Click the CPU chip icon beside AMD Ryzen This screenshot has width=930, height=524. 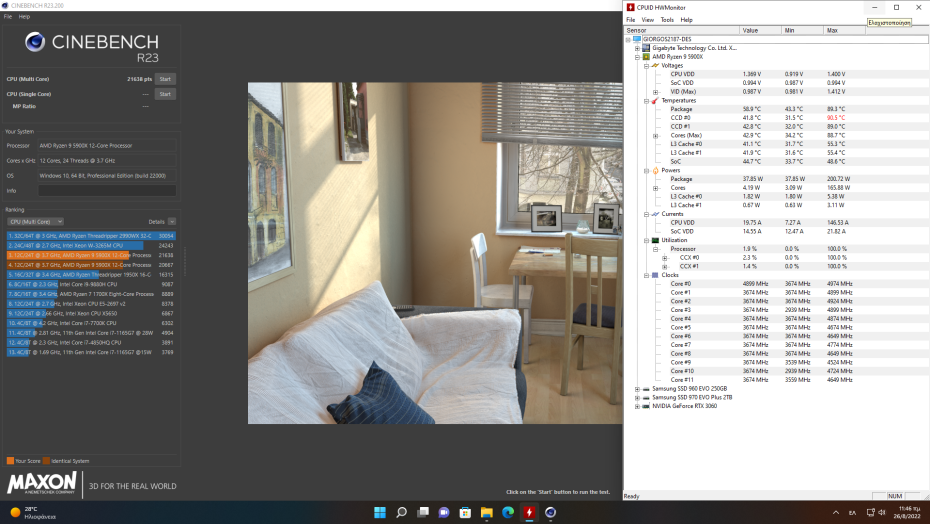[646, 57]
